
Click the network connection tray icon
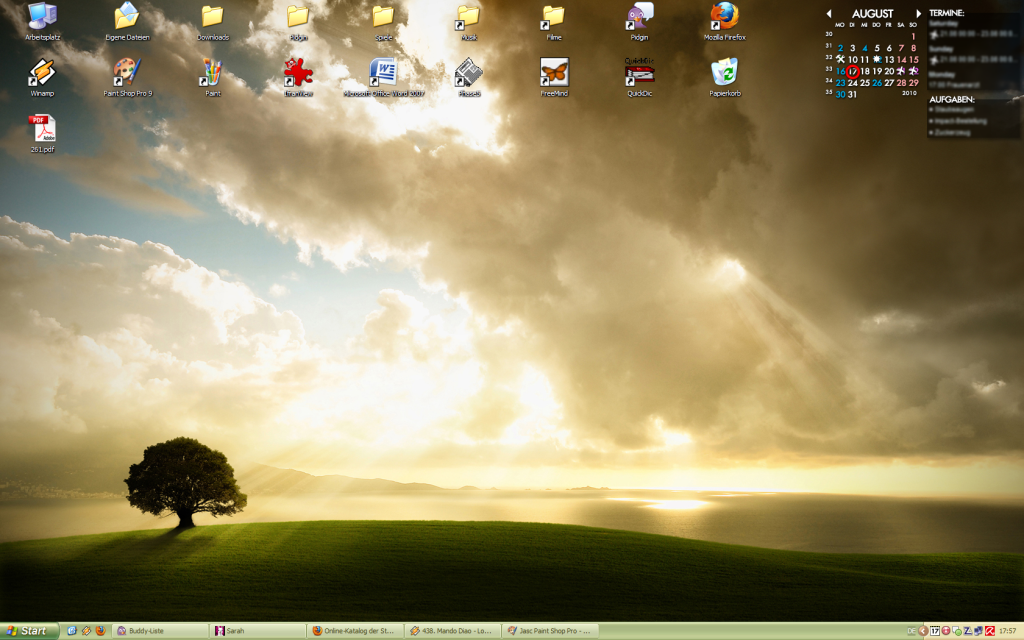pos(979,631)
